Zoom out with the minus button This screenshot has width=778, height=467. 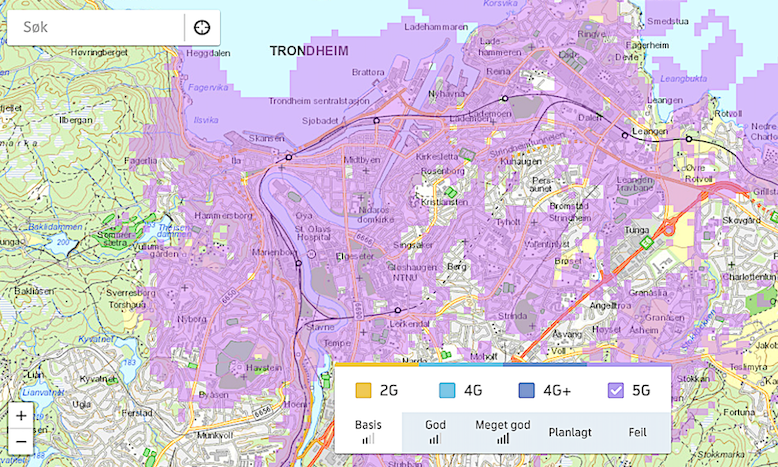[x=21, y=439]
